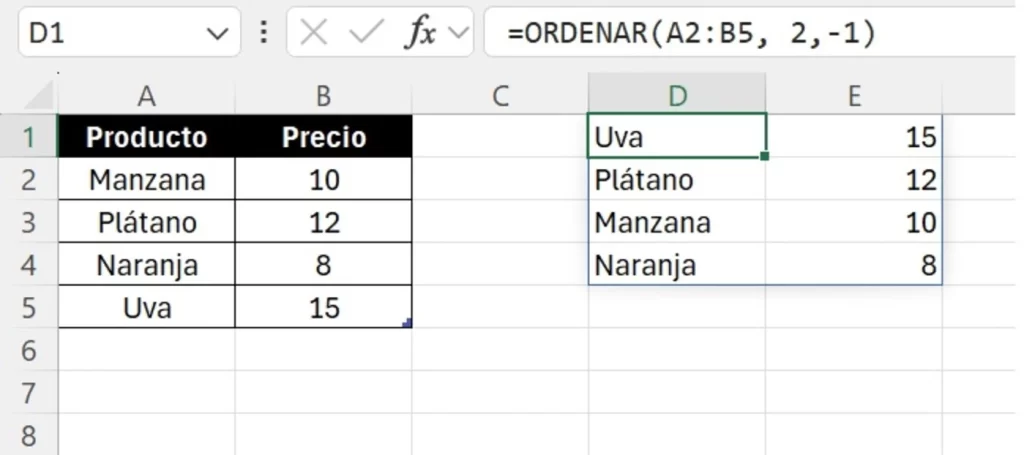Click the fill handle on cell D1
1024x455 pixels.
[x=765, y=156]
